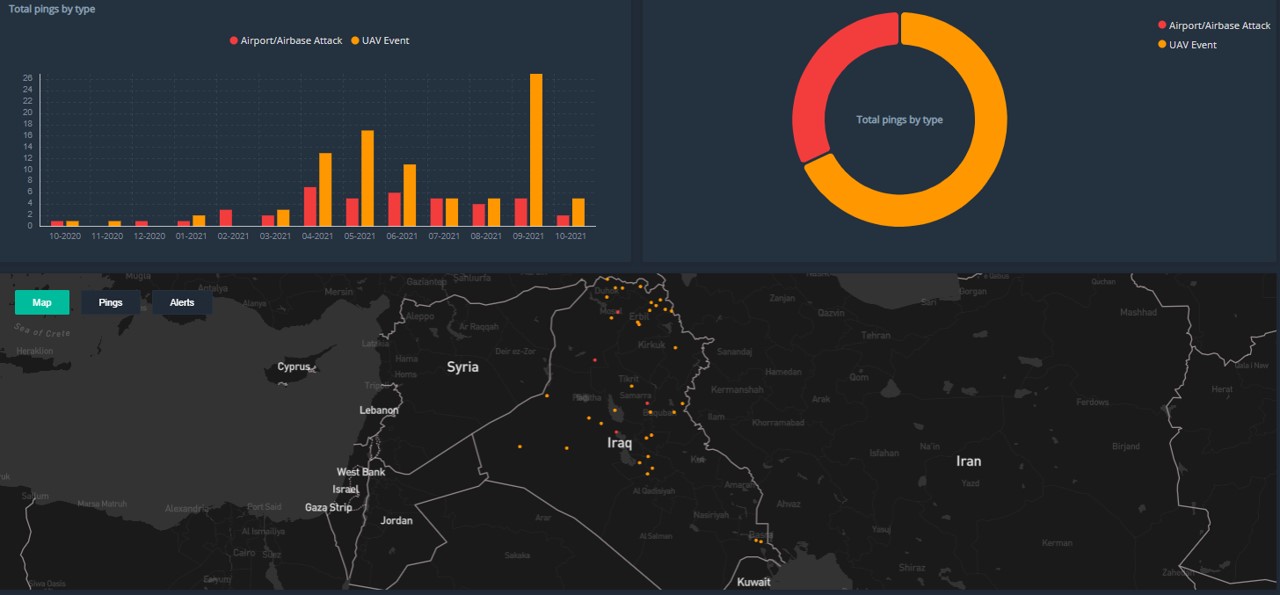Click the donut center label 'Total pings by type'

pos(900,120)
